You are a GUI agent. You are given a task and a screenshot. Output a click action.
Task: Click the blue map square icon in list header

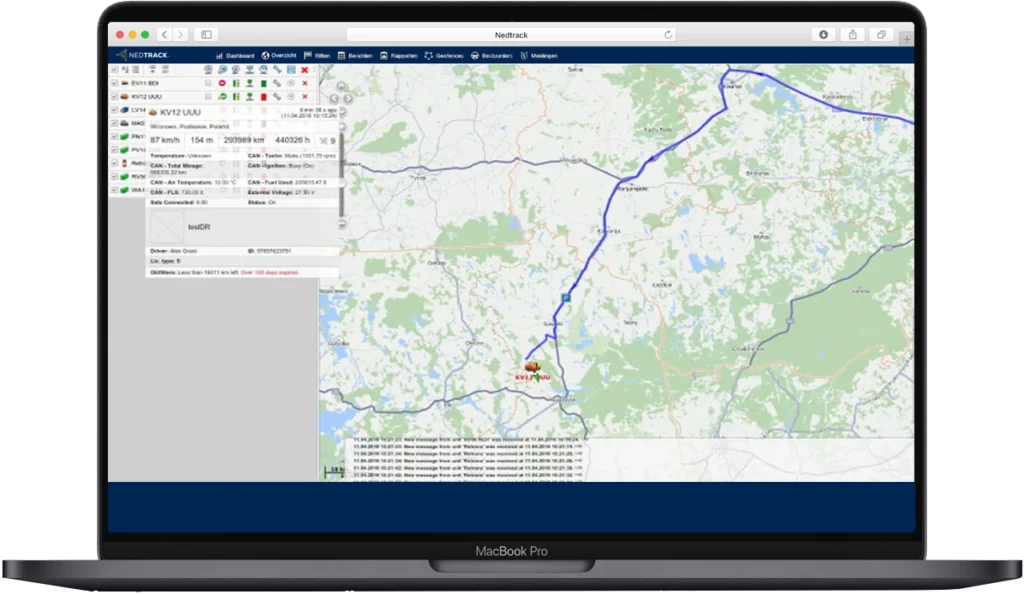[291, 69]
